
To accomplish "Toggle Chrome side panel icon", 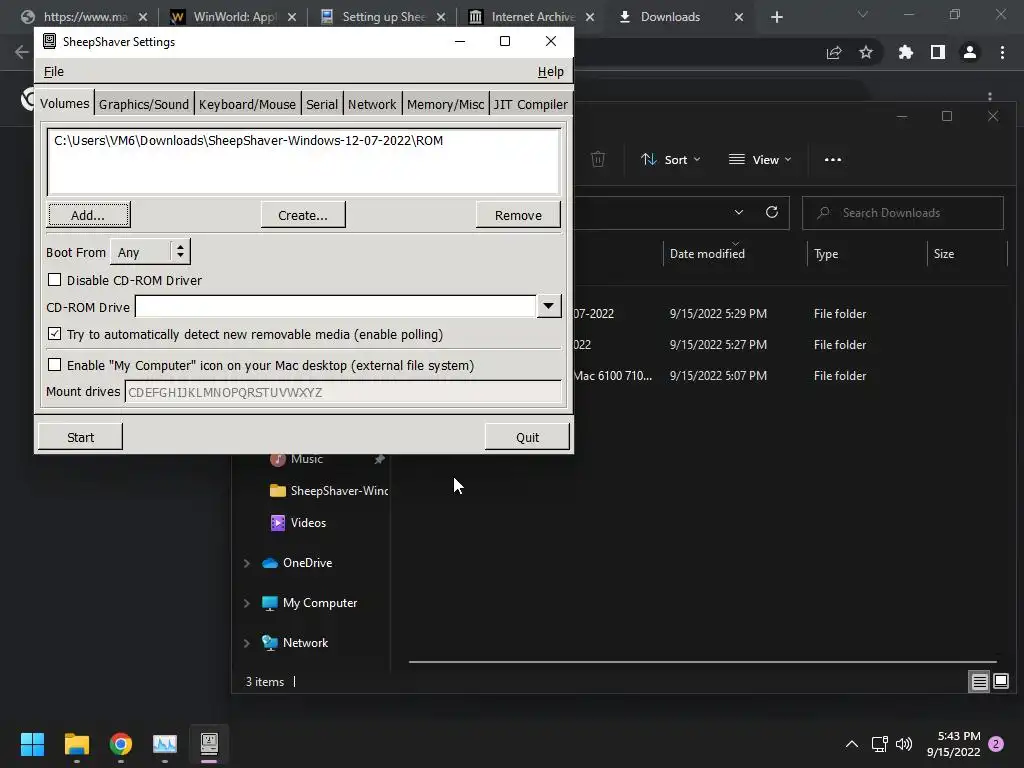I will click(938, 52).
